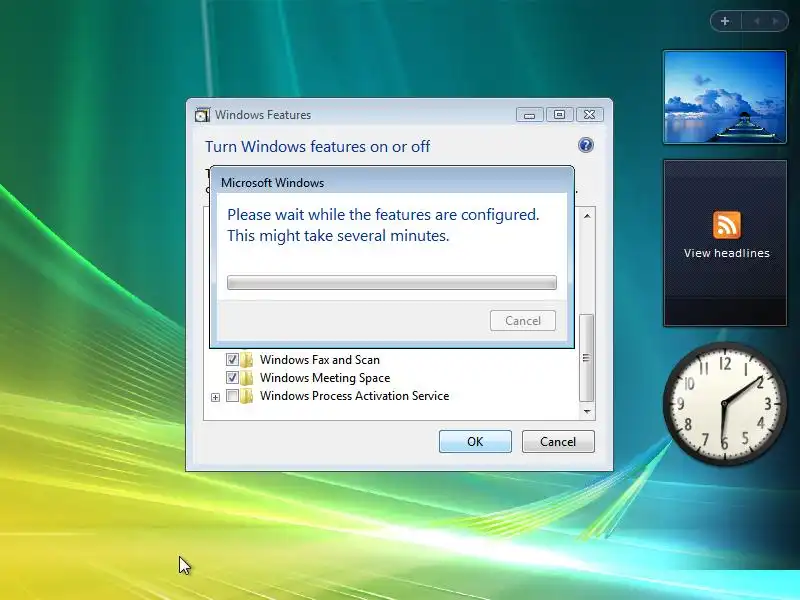Uncheck the Windows Fax and Scan checkbox
Screen dimensions: 800x600
click(x=232, y=360)
